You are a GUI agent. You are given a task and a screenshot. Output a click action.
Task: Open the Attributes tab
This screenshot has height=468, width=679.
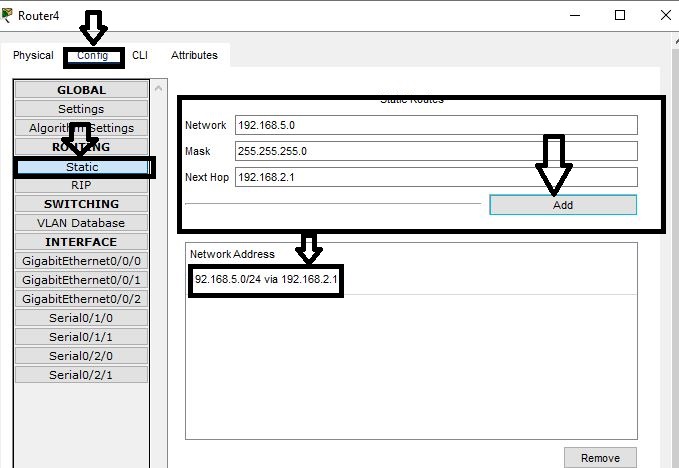[x=194, y=56]
